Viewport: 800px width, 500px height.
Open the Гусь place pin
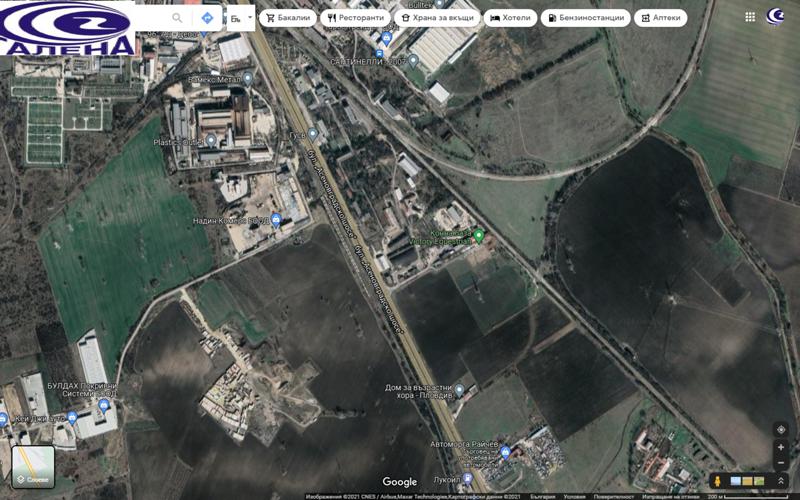tap(313, 134)
